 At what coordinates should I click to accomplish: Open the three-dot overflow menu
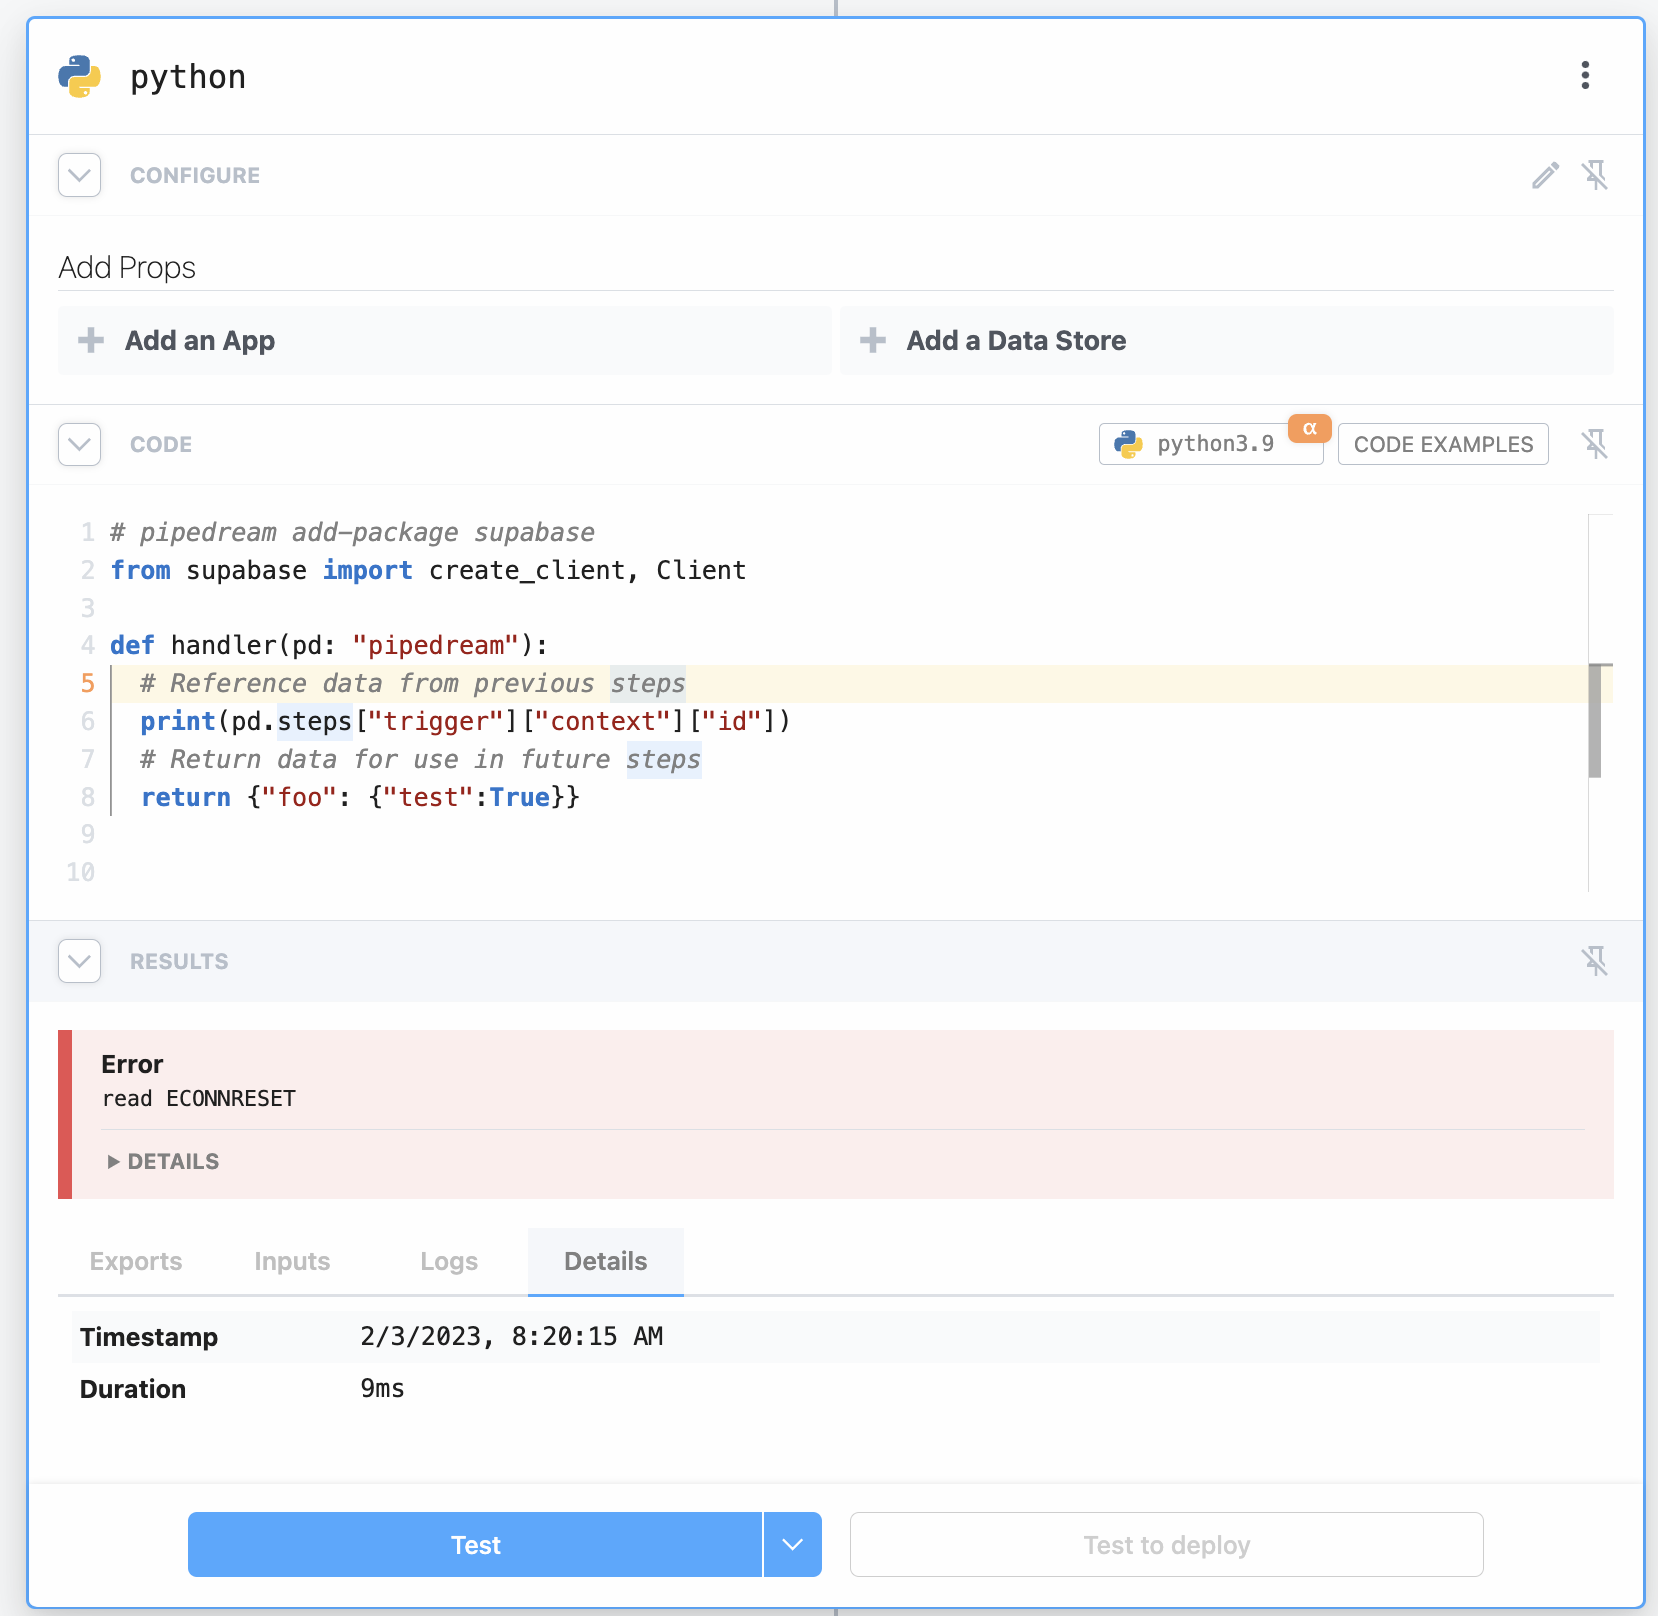[x=1584, y=76]
